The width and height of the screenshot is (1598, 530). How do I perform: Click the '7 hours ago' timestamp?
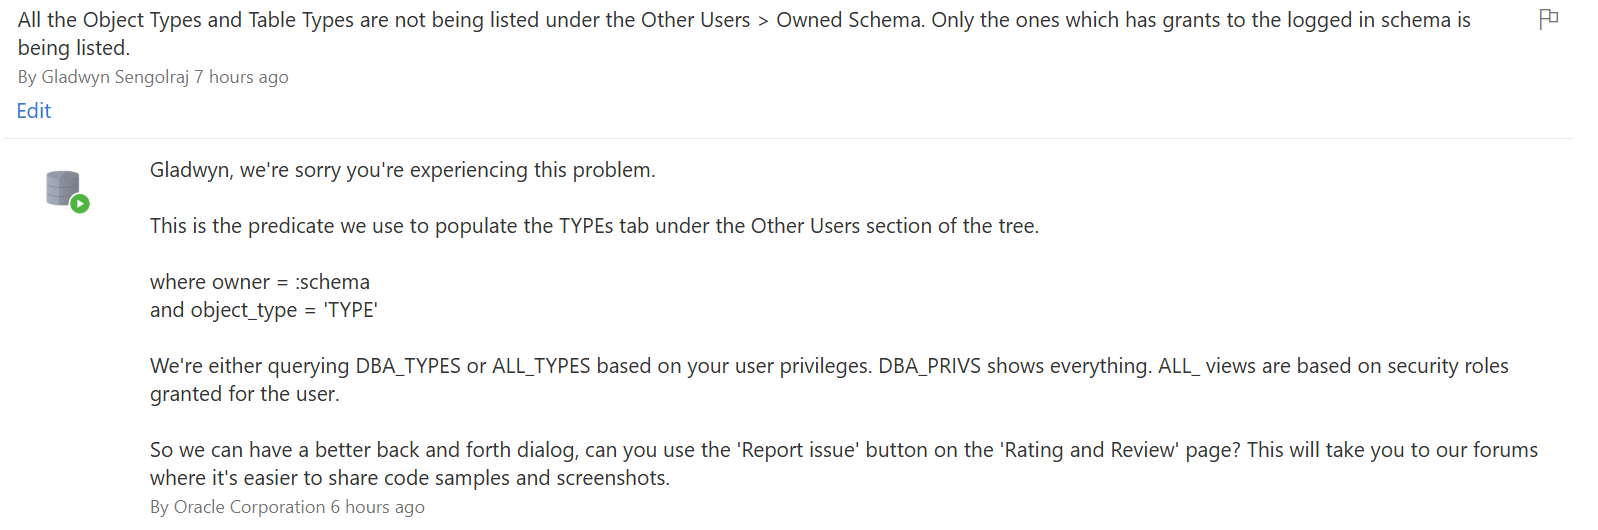click(241, 77)
